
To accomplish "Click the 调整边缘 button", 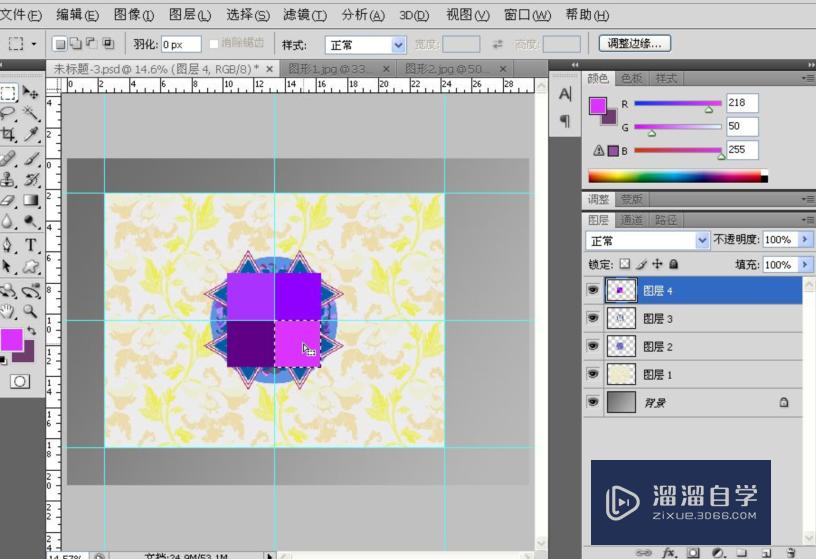I will pos(634,44).
